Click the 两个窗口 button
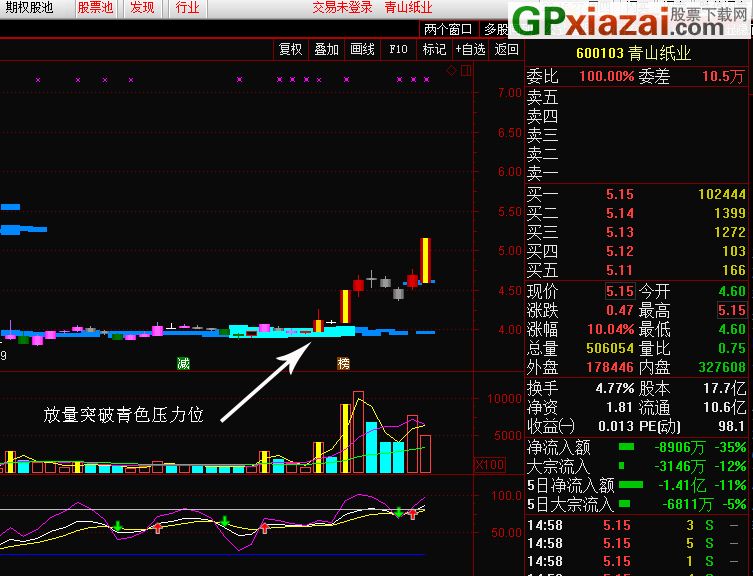 pos(448,29)
